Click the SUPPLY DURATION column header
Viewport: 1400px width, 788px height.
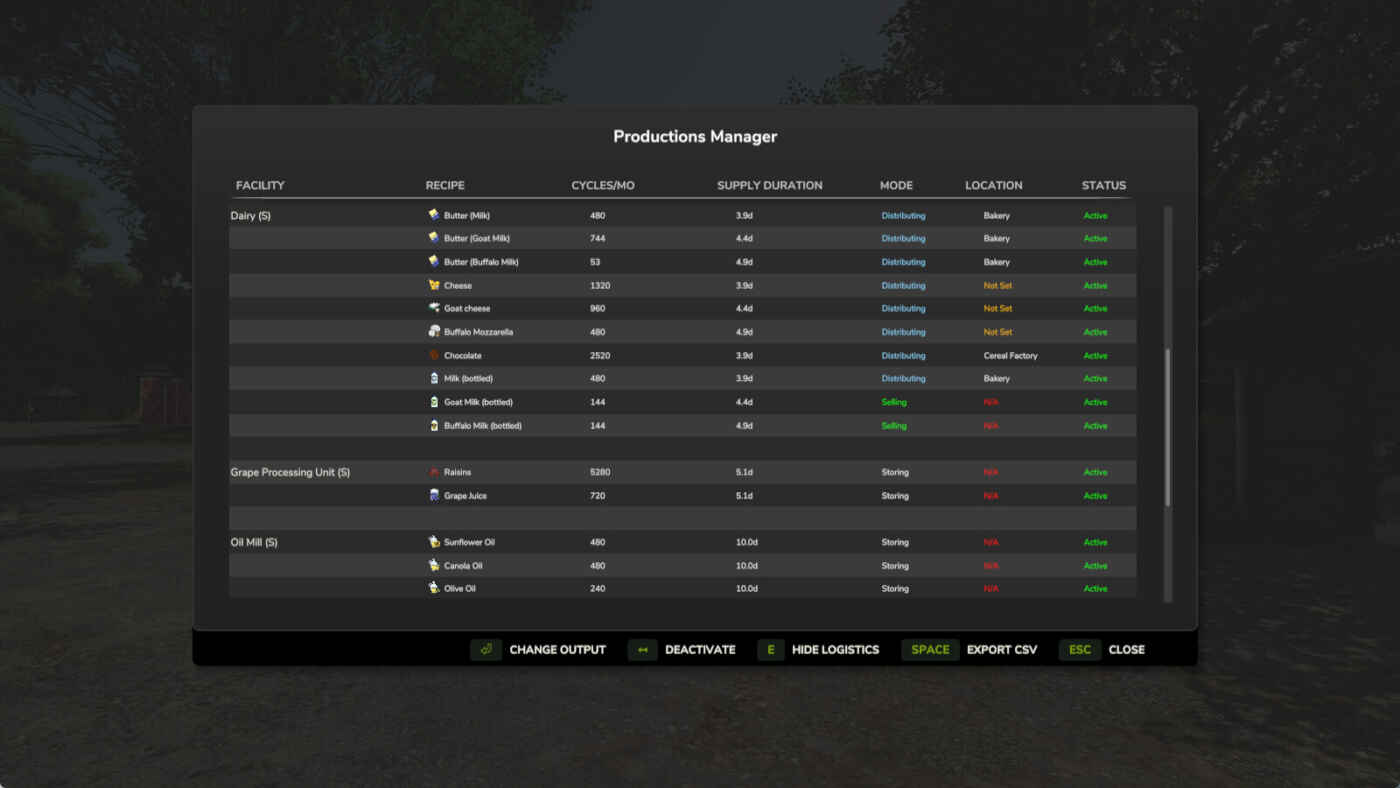pyautogui.click(x=769, y=185)
